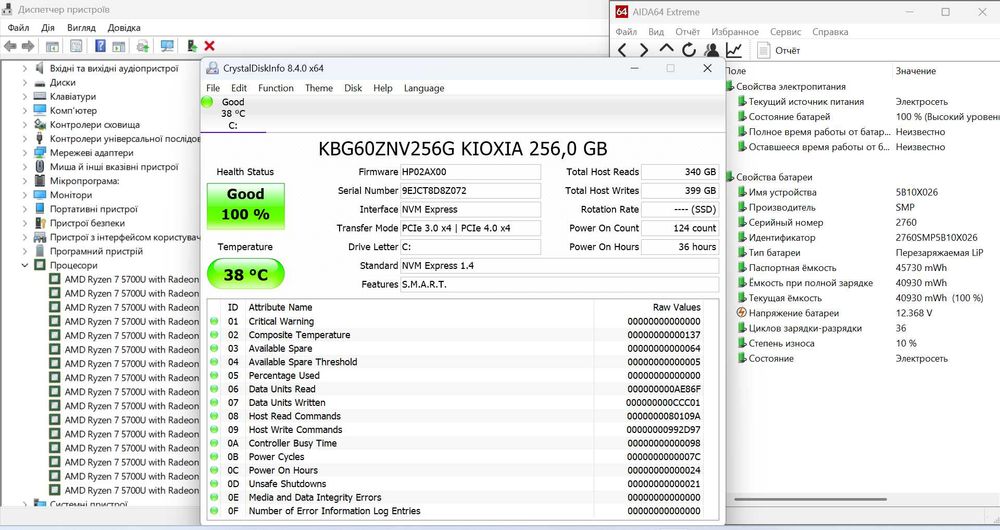Open the Вигляд menu in Device Manager
This screenshot has height=530, width=1000.
pyautogui.click(x=81, y=27)
